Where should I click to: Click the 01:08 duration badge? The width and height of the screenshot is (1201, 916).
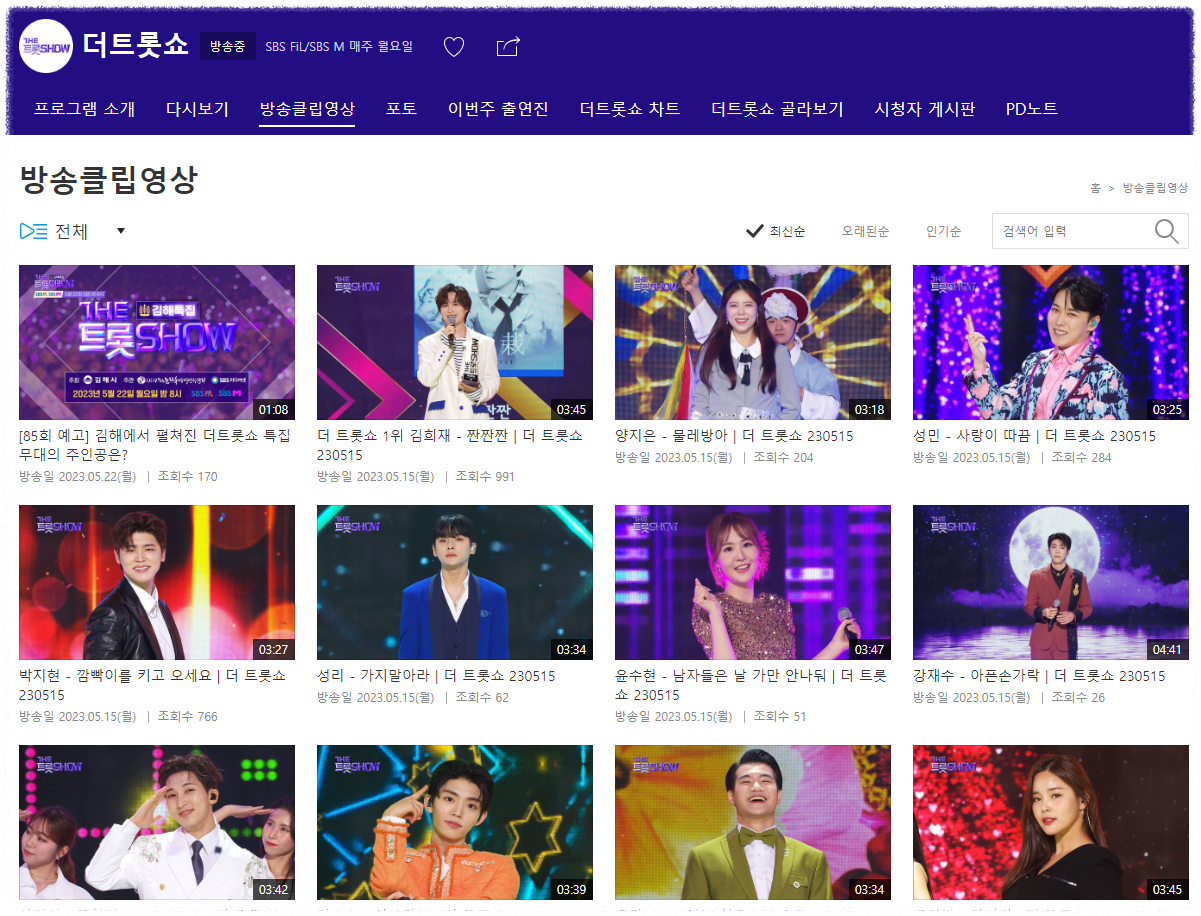[x=273, y=409]
